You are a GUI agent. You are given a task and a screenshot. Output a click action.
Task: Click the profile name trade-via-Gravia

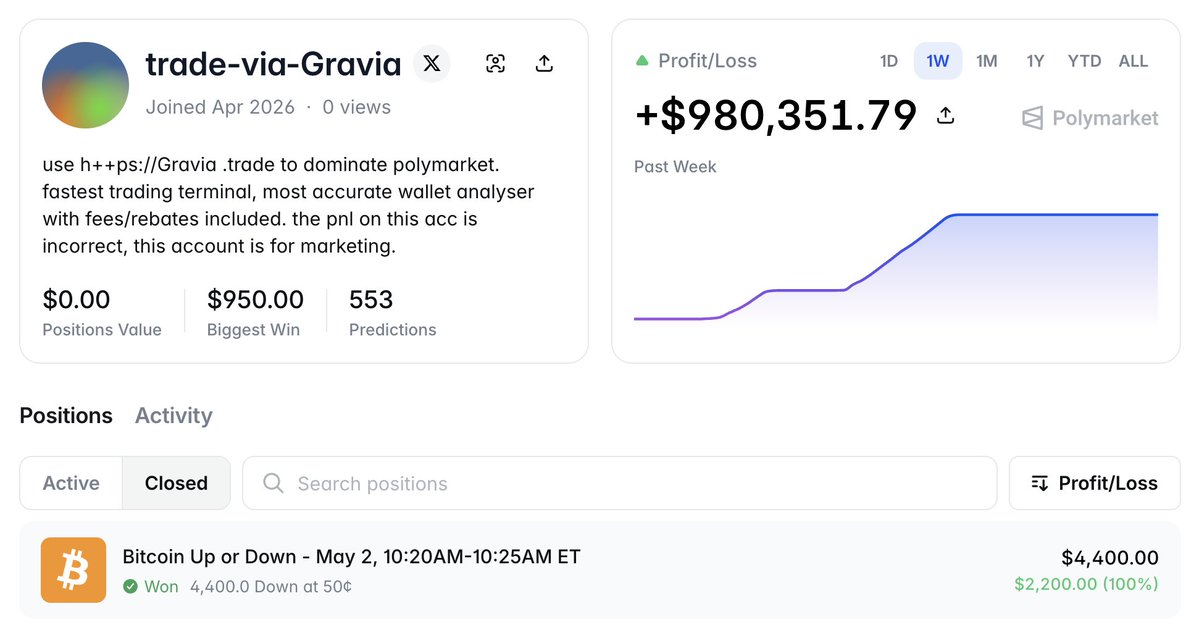(273, 64)
